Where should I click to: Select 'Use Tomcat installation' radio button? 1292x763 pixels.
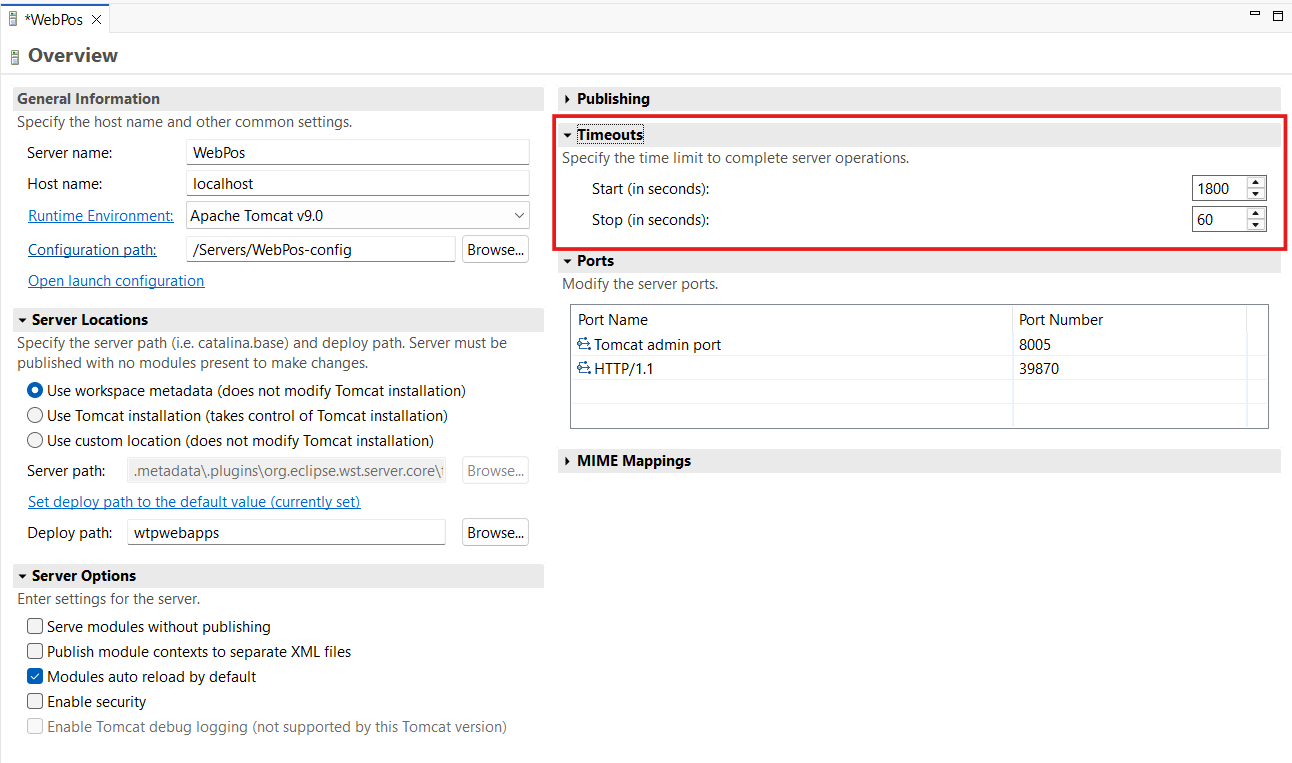point(35,415)
